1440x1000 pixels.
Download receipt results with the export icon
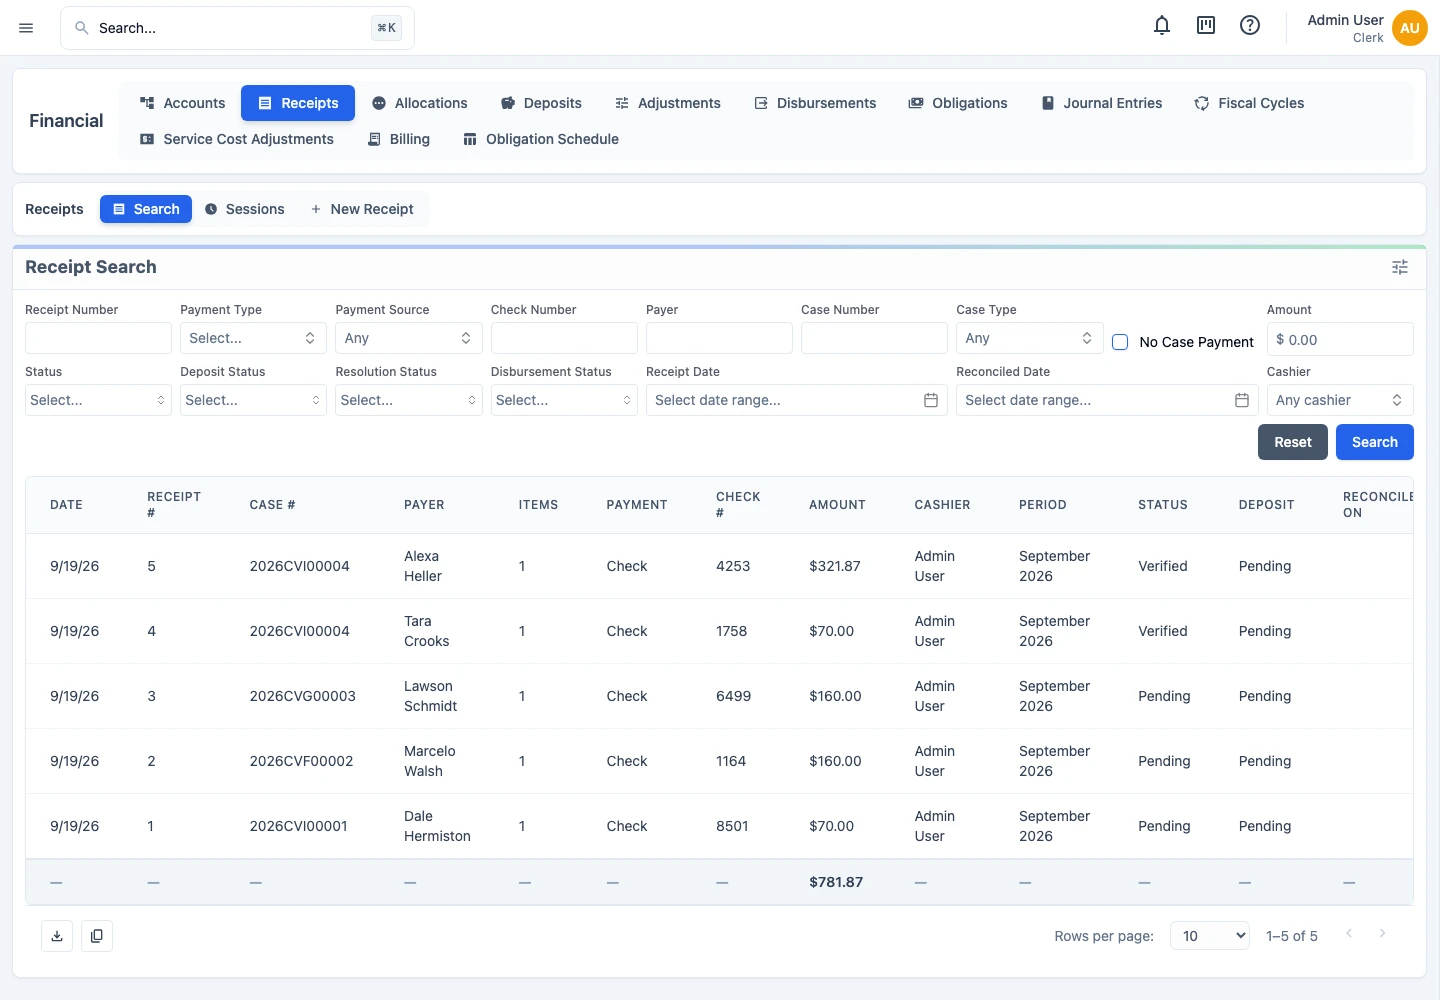click(x=57, y=936)
